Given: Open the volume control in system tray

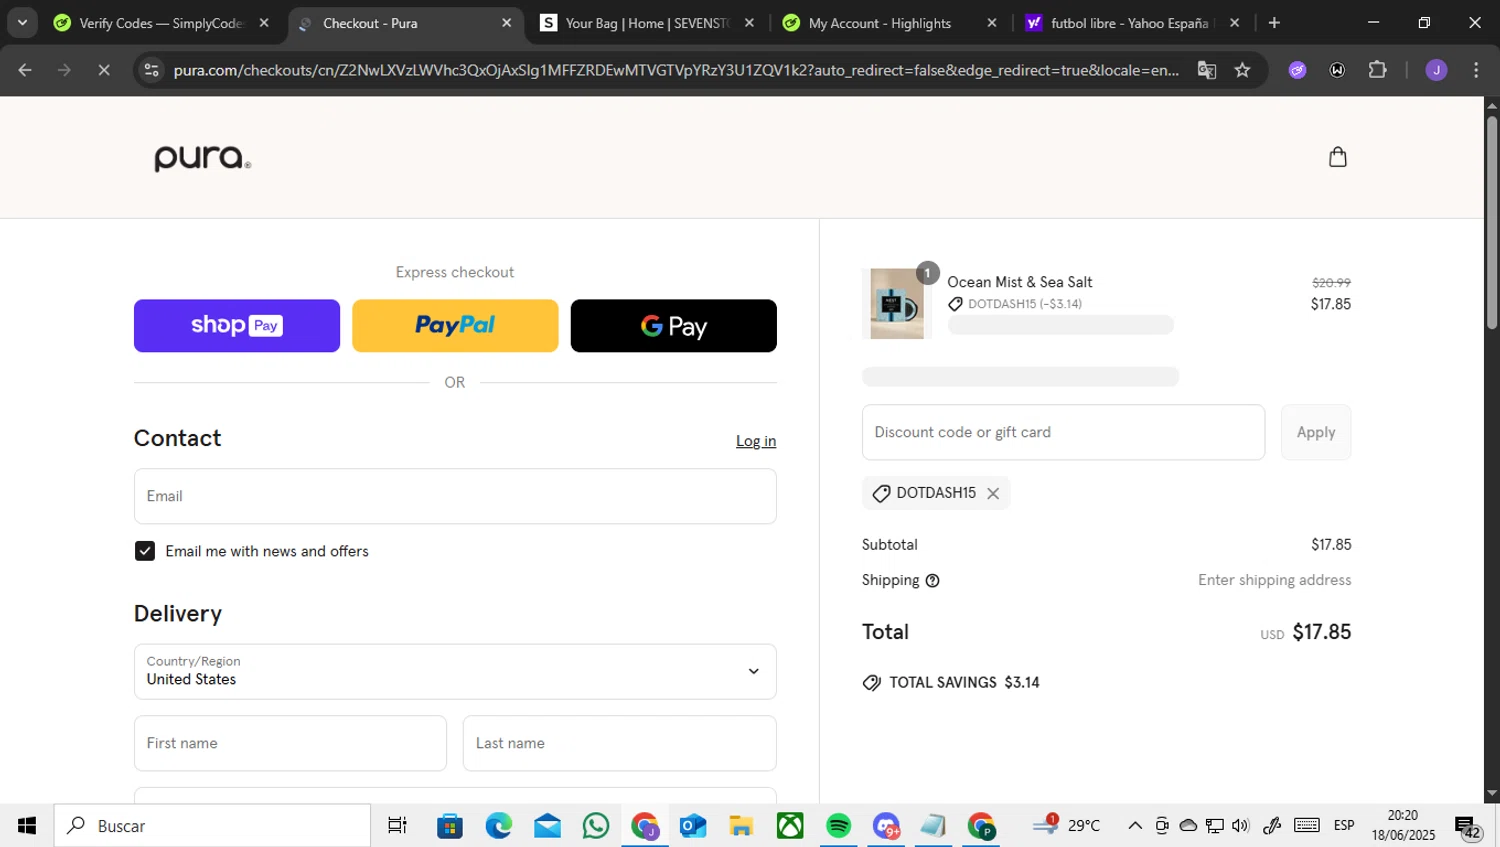Looking at the screenshot, I should [x=1241, y=826].
